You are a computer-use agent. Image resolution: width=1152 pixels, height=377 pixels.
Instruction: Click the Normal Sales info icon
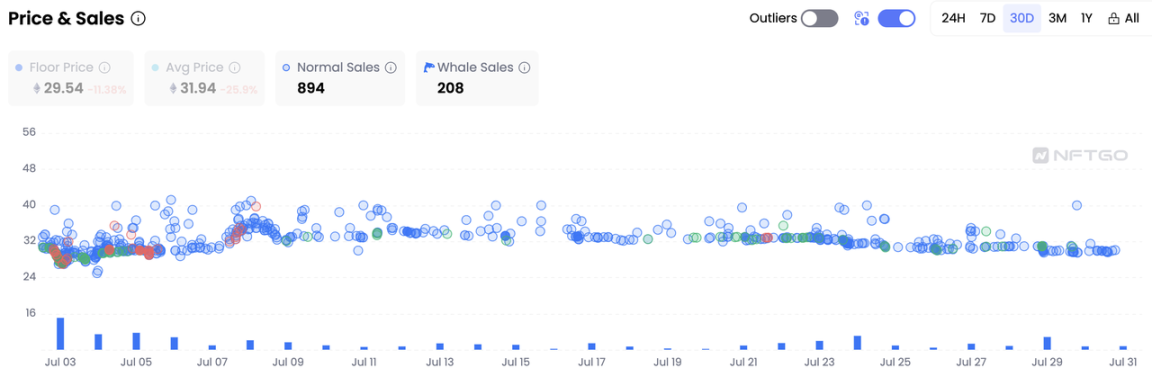pyautogui.click(x=391, y=68)
